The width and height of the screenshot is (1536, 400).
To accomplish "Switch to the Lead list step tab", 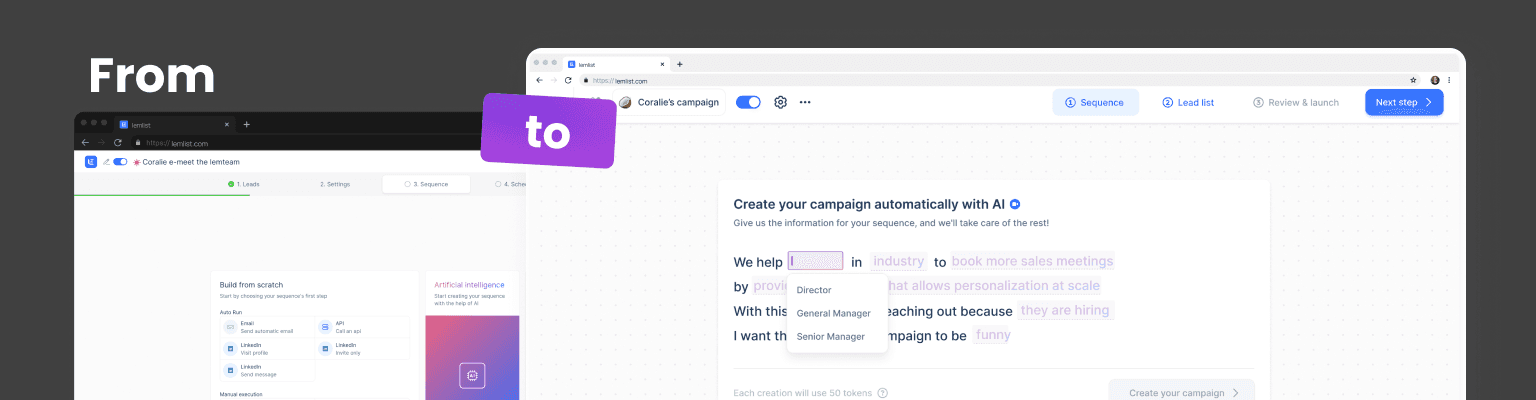I will point(1188,102).
